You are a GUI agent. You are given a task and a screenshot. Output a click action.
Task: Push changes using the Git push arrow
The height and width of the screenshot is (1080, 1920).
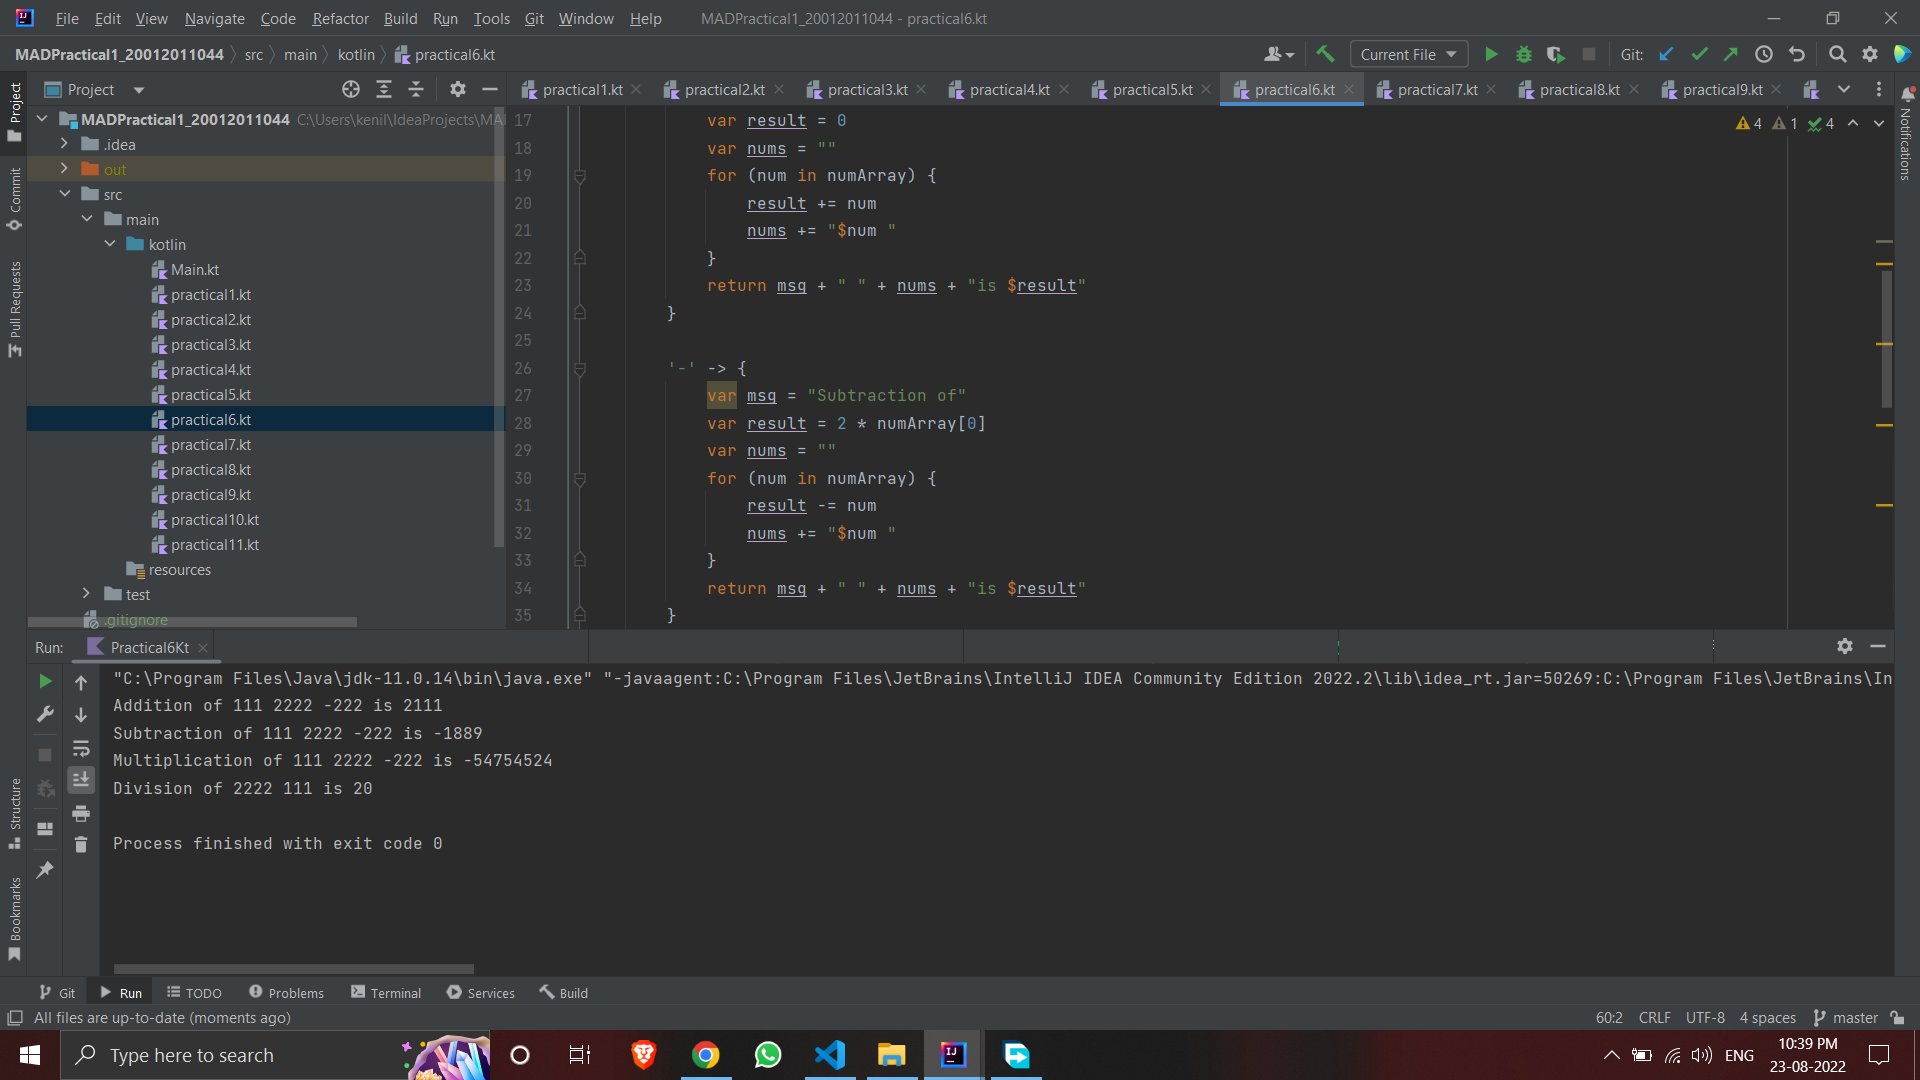[1732, 54]
